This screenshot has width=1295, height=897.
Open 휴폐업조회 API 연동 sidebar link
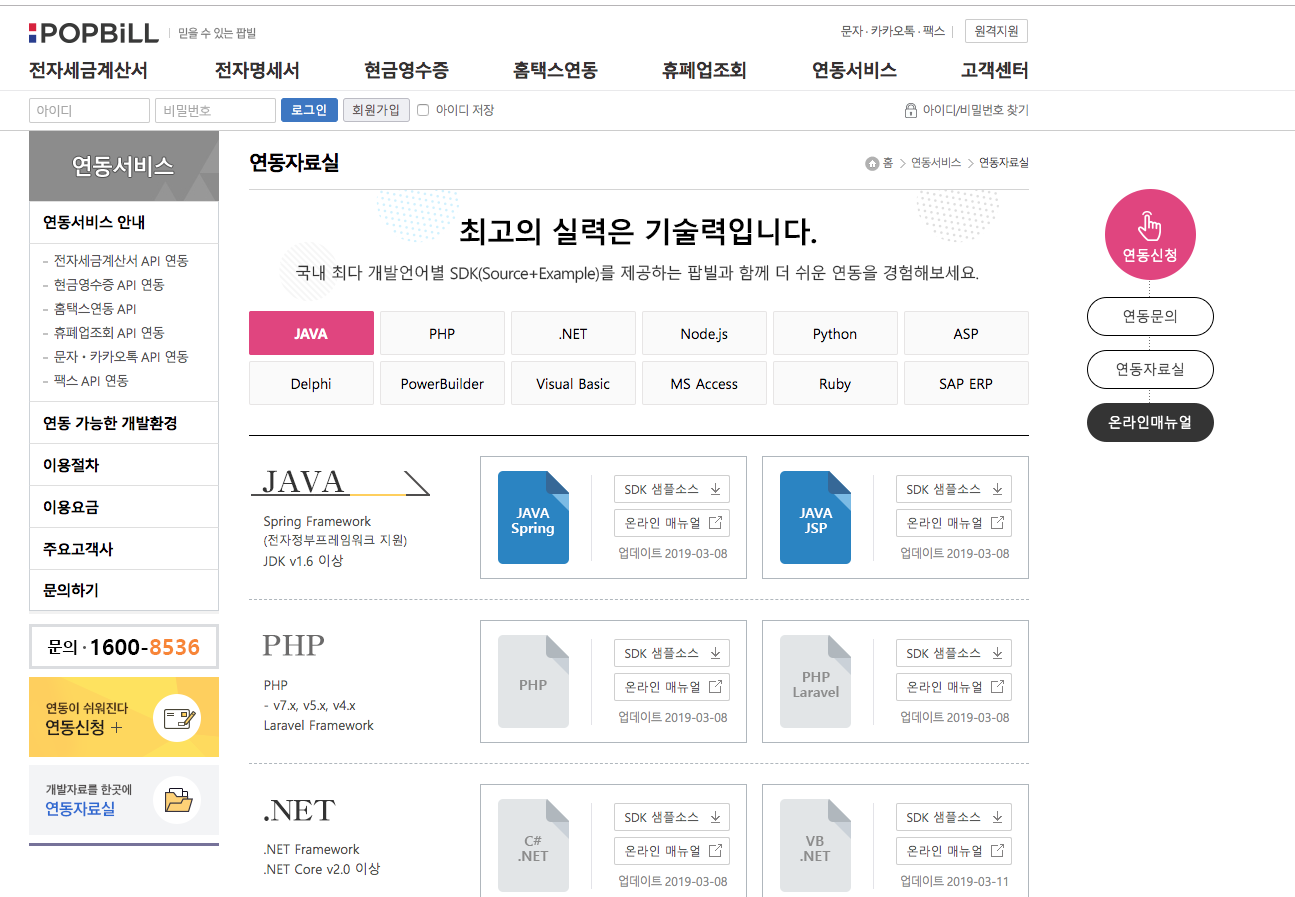pyautogui.click(x=109, y=333)
